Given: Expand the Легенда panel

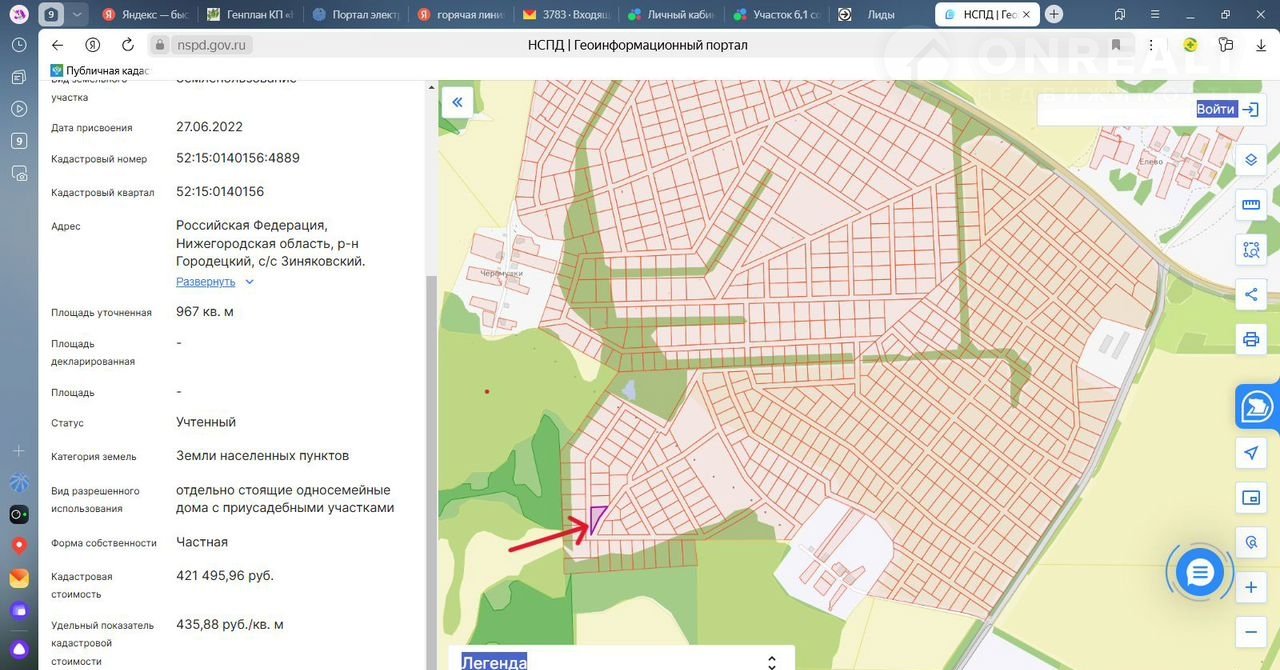Looking at the screenshot, I should (x=771, y=662).
